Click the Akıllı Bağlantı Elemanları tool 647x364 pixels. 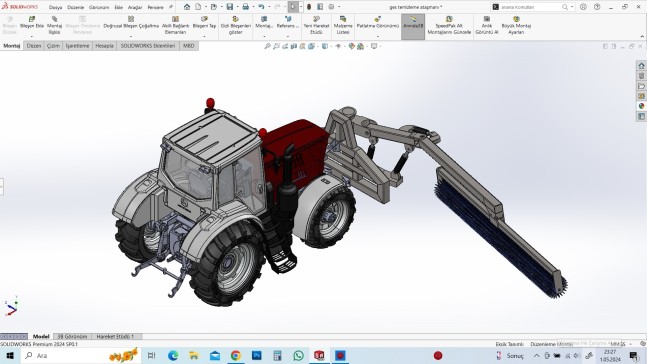pyautogui.click(x=175, y=25)
